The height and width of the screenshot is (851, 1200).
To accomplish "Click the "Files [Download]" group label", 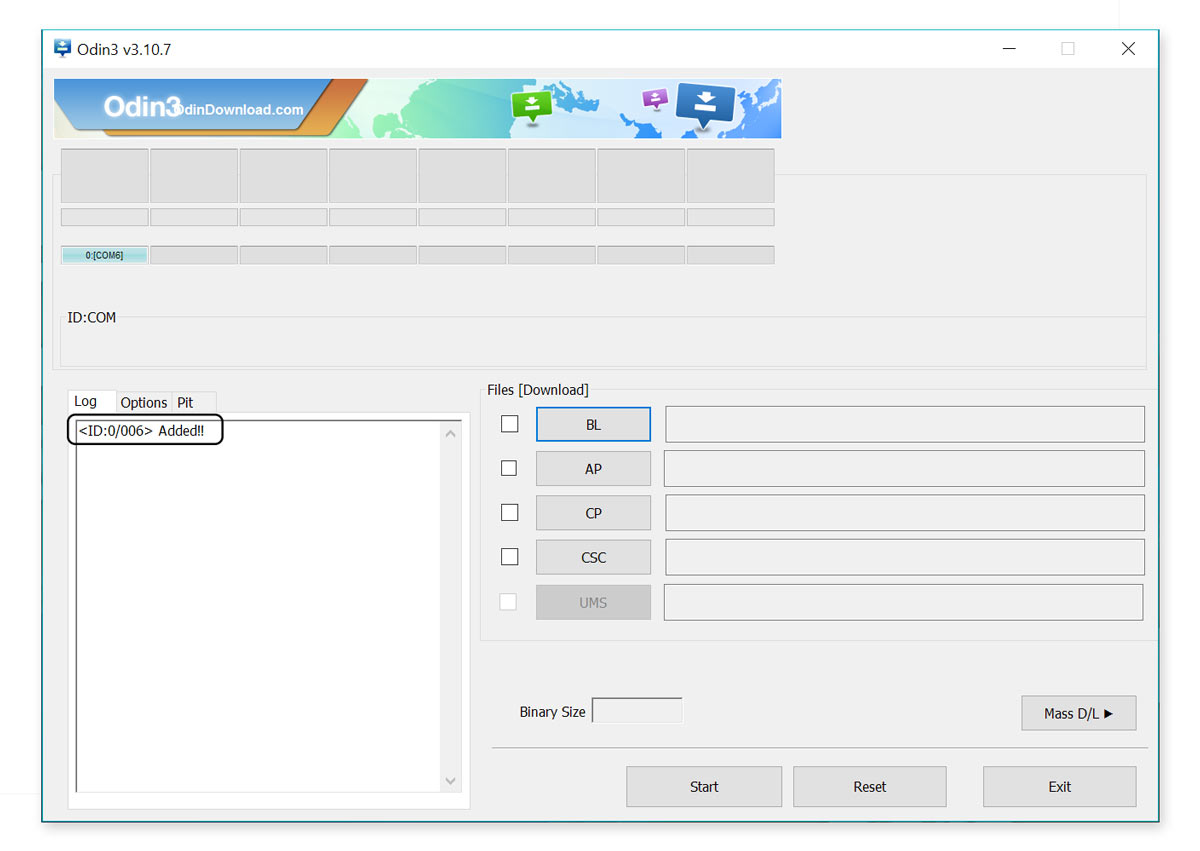I will point(538,390).
